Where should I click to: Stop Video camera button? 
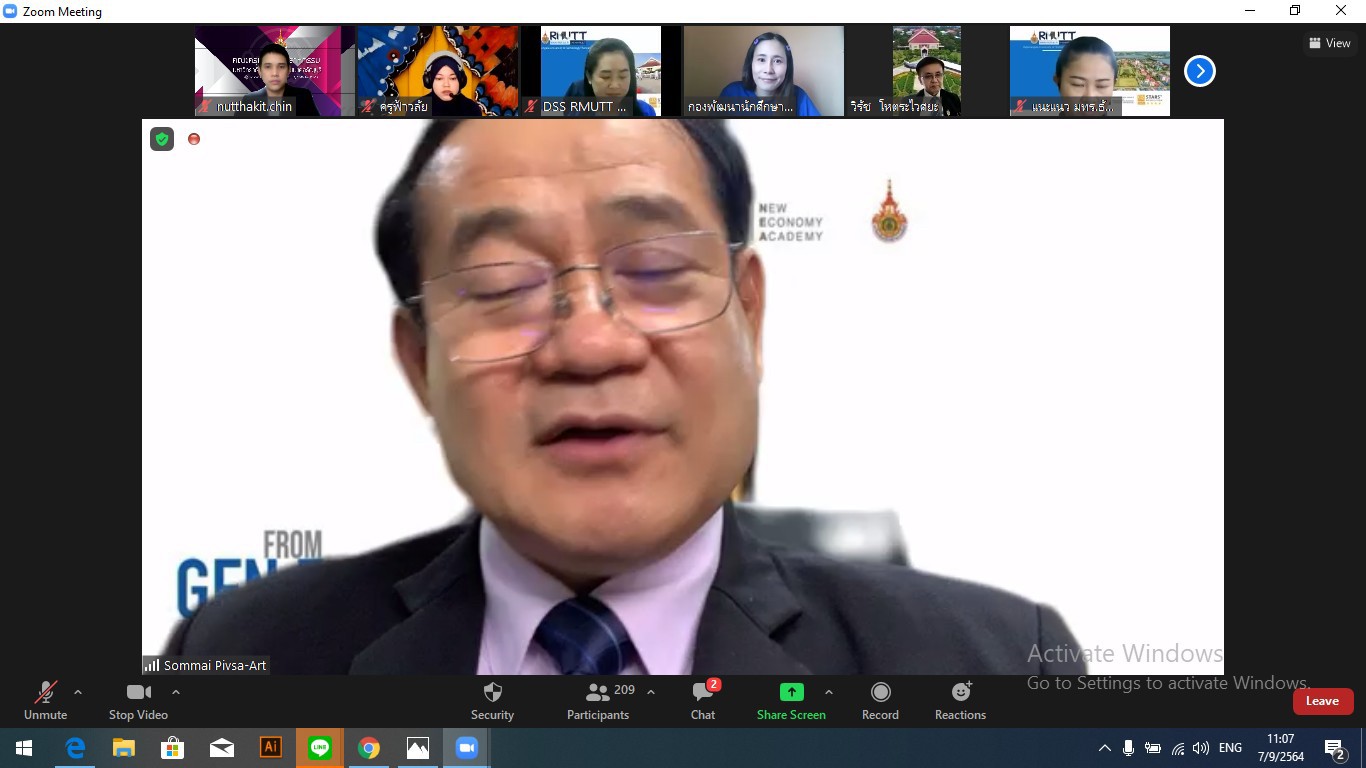[138, 701]
